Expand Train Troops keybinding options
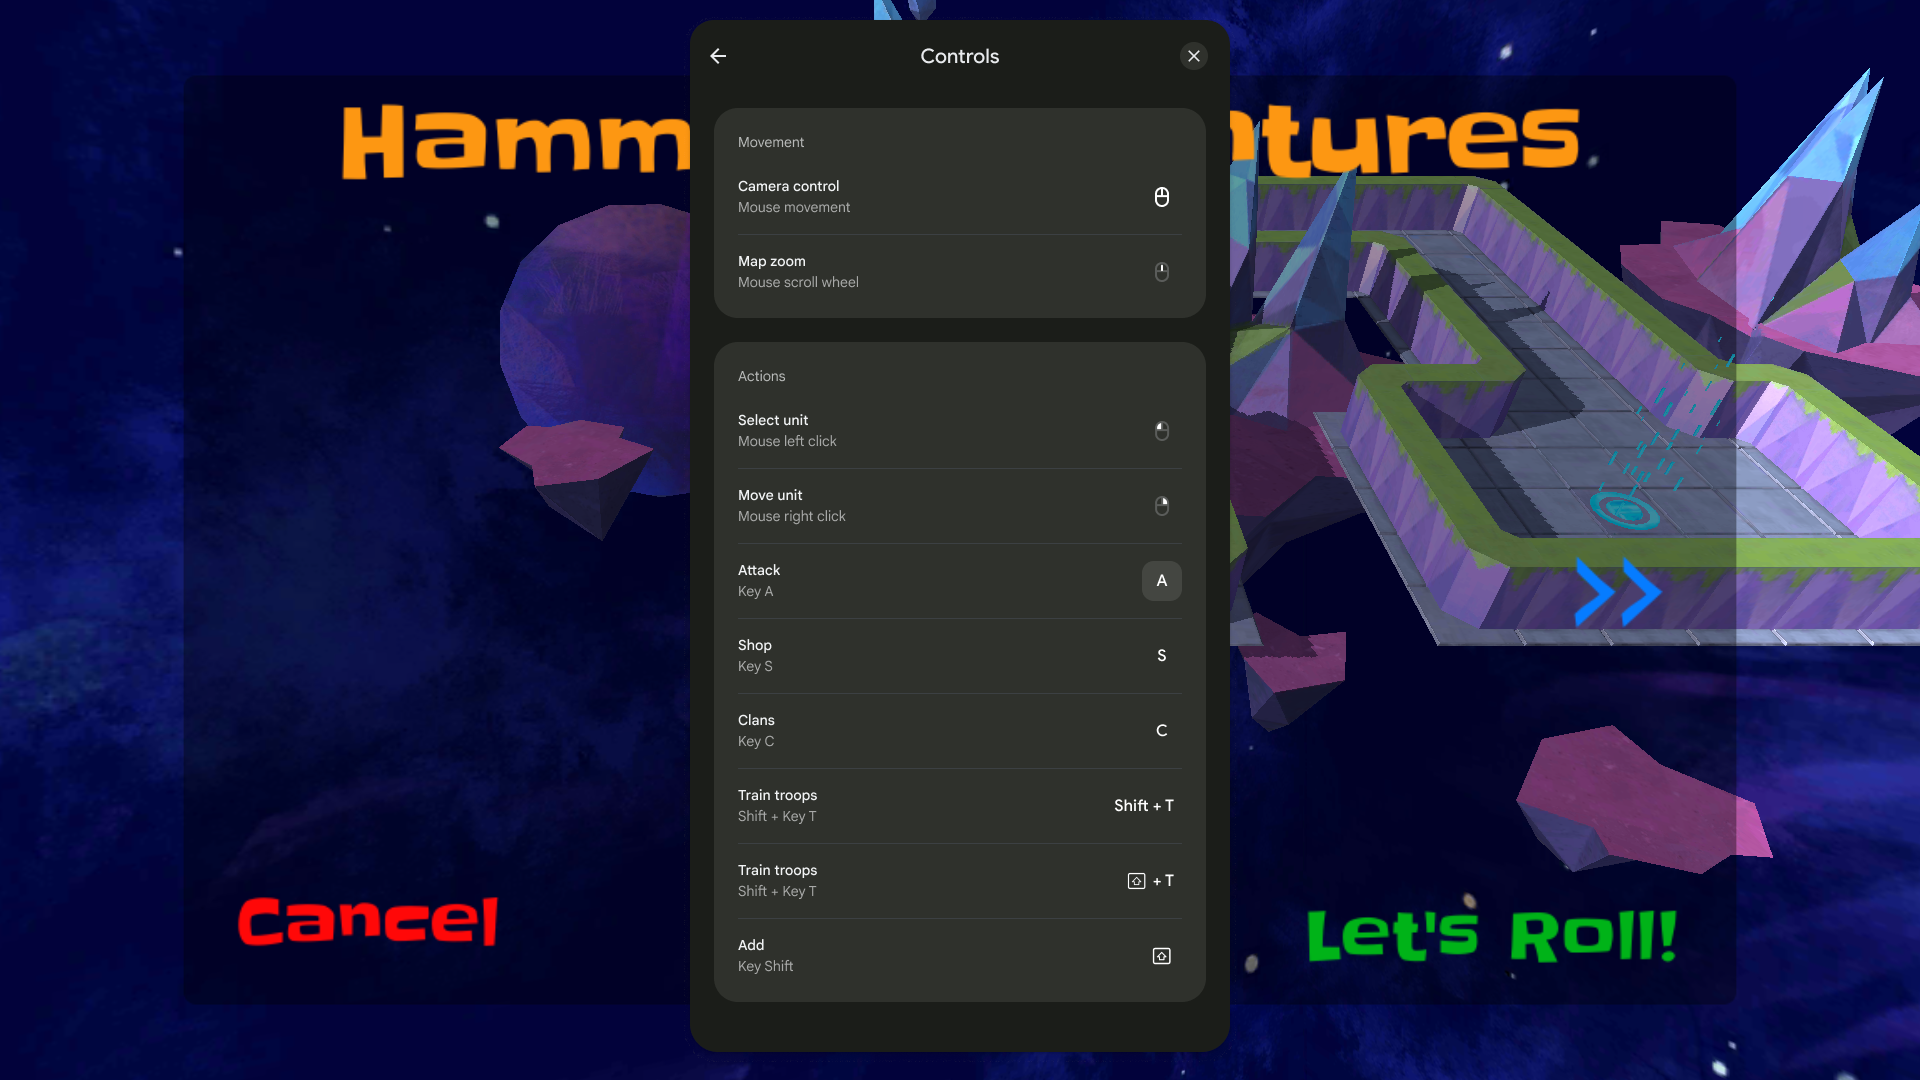This screenshot has width=1920, height=1080. click(x=959, y=804)
